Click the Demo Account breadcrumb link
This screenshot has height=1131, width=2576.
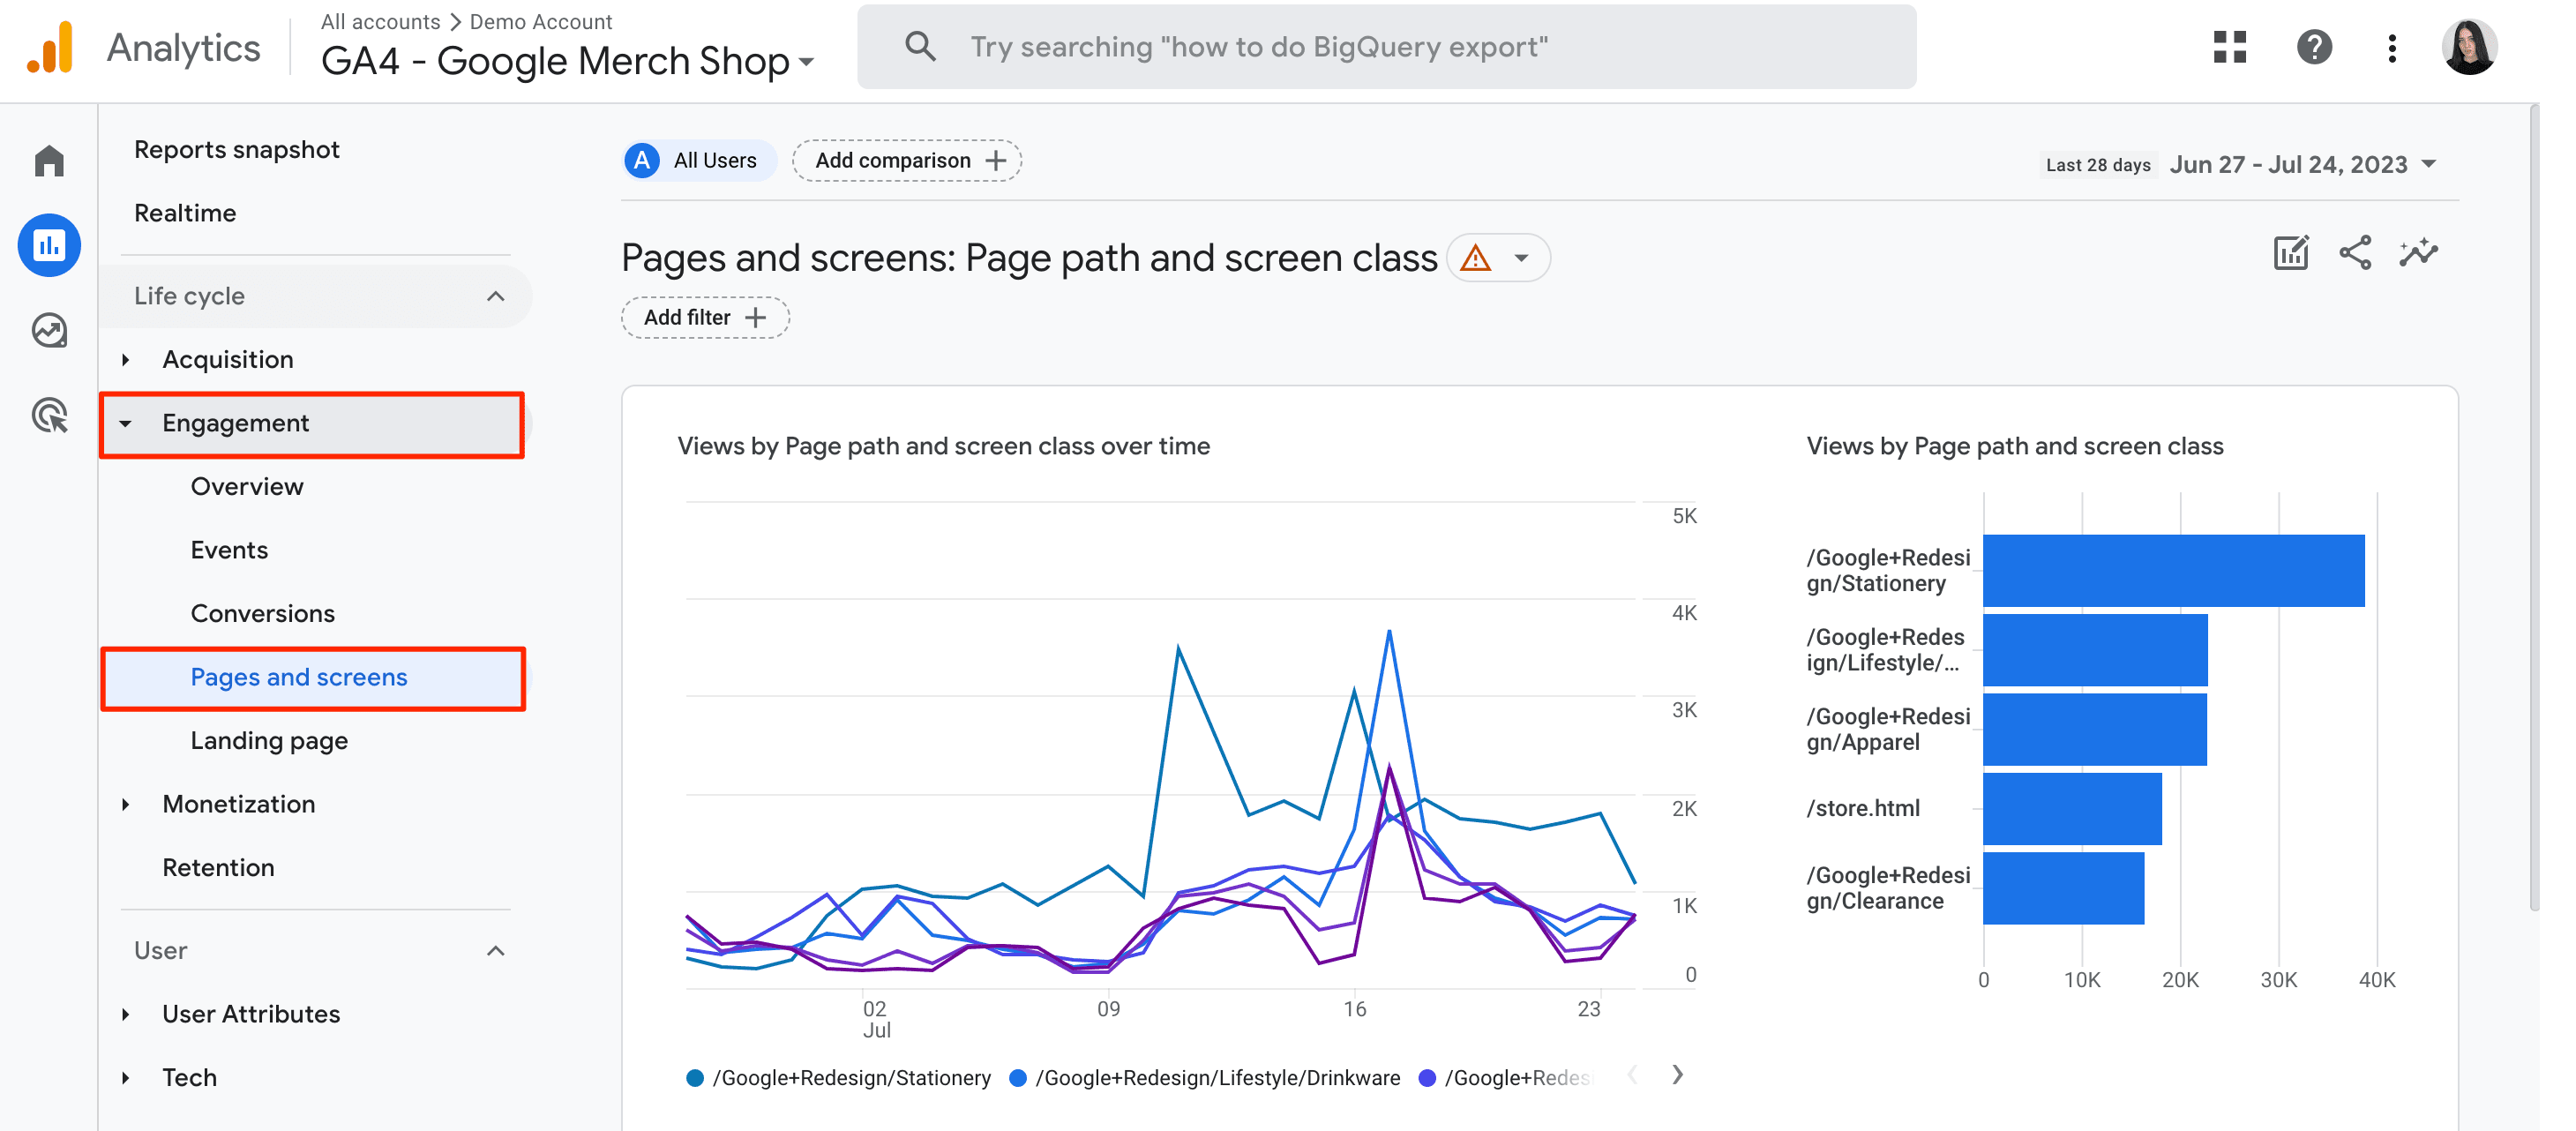pos(540,21)
